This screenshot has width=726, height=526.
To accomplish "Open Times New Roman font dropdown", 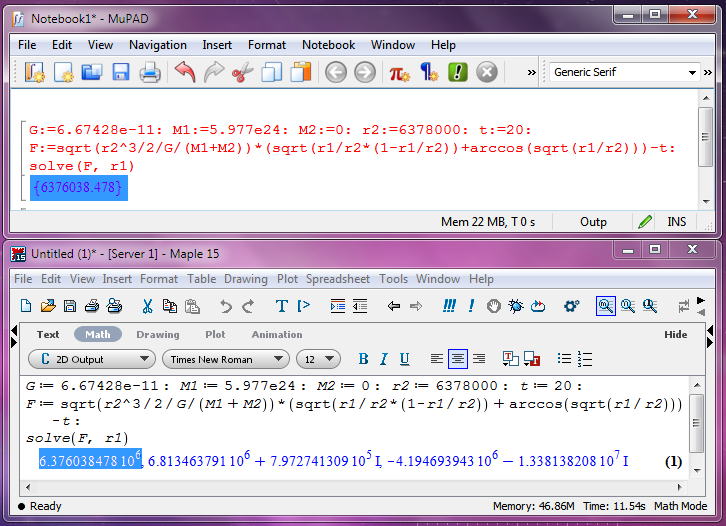I will [226, 359].
